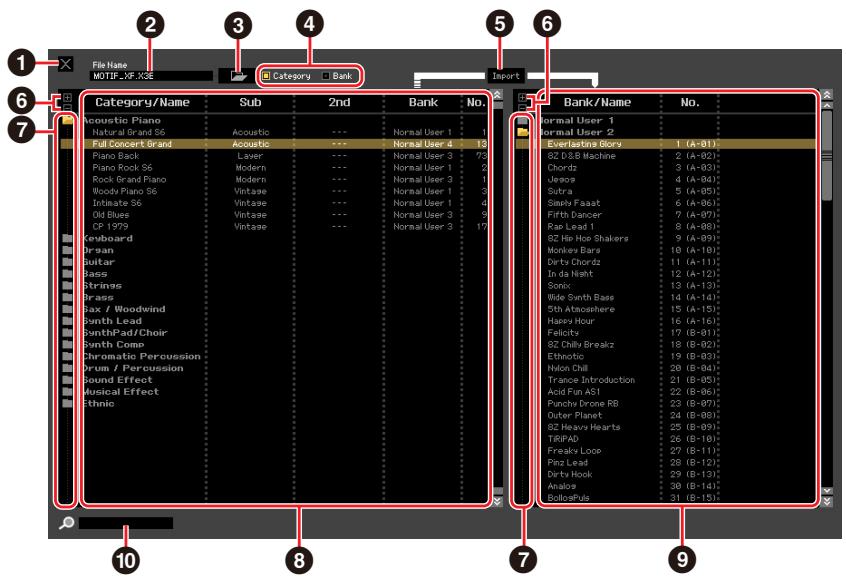
Task: Collapse all folders in right list (−)
Action: pos(522,107)
